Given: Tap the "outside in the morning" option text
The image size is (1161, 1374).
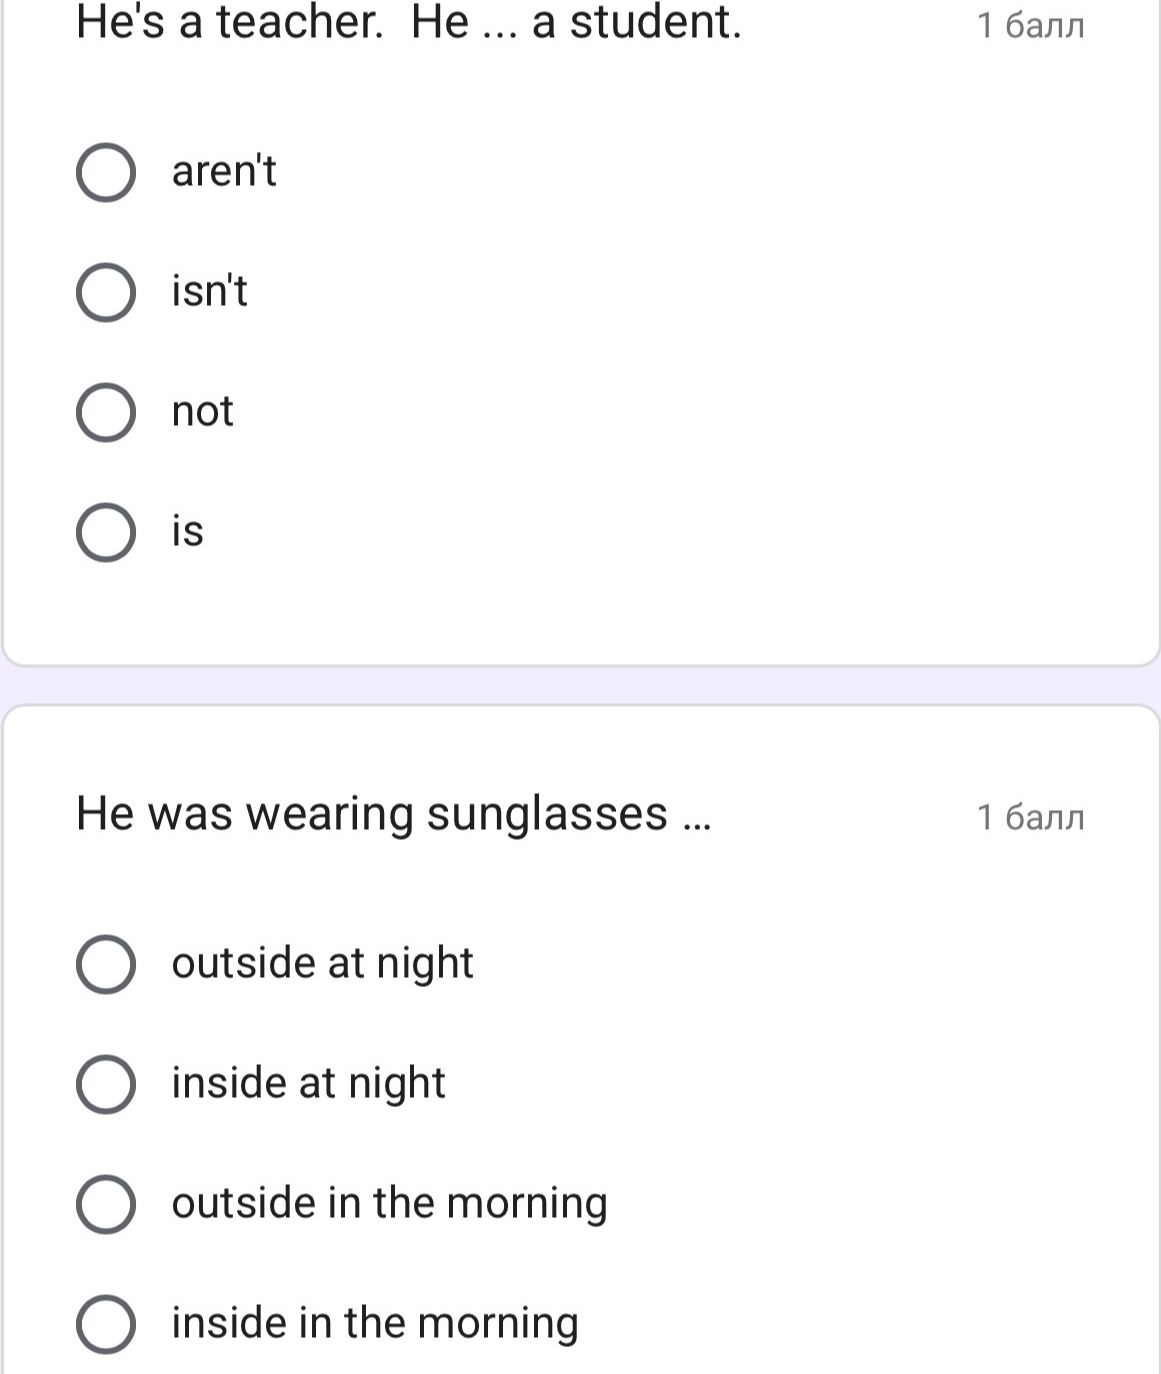Looking at the screenshot, I should click(x=389, y=1203).
